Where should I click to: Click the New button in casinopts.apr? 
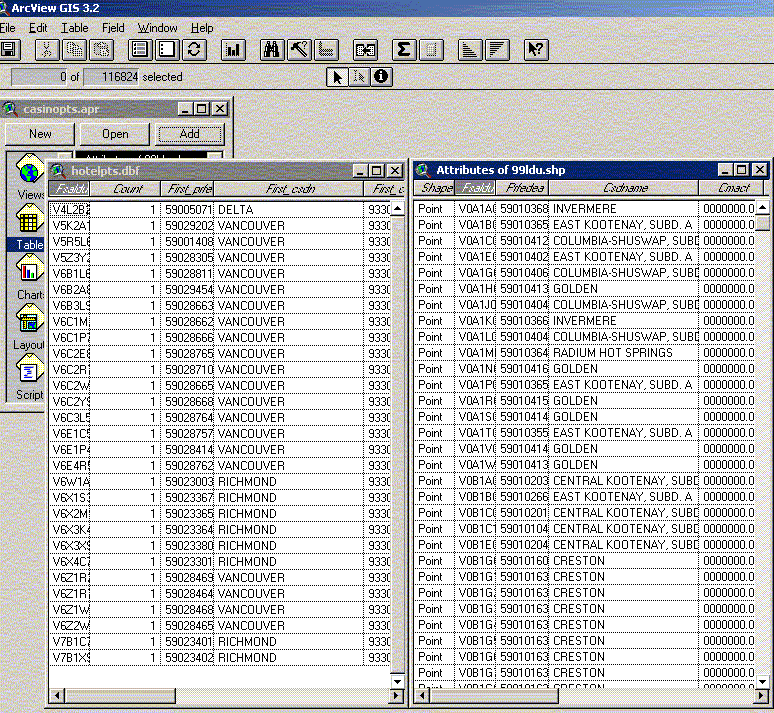[x=40, y=134]
